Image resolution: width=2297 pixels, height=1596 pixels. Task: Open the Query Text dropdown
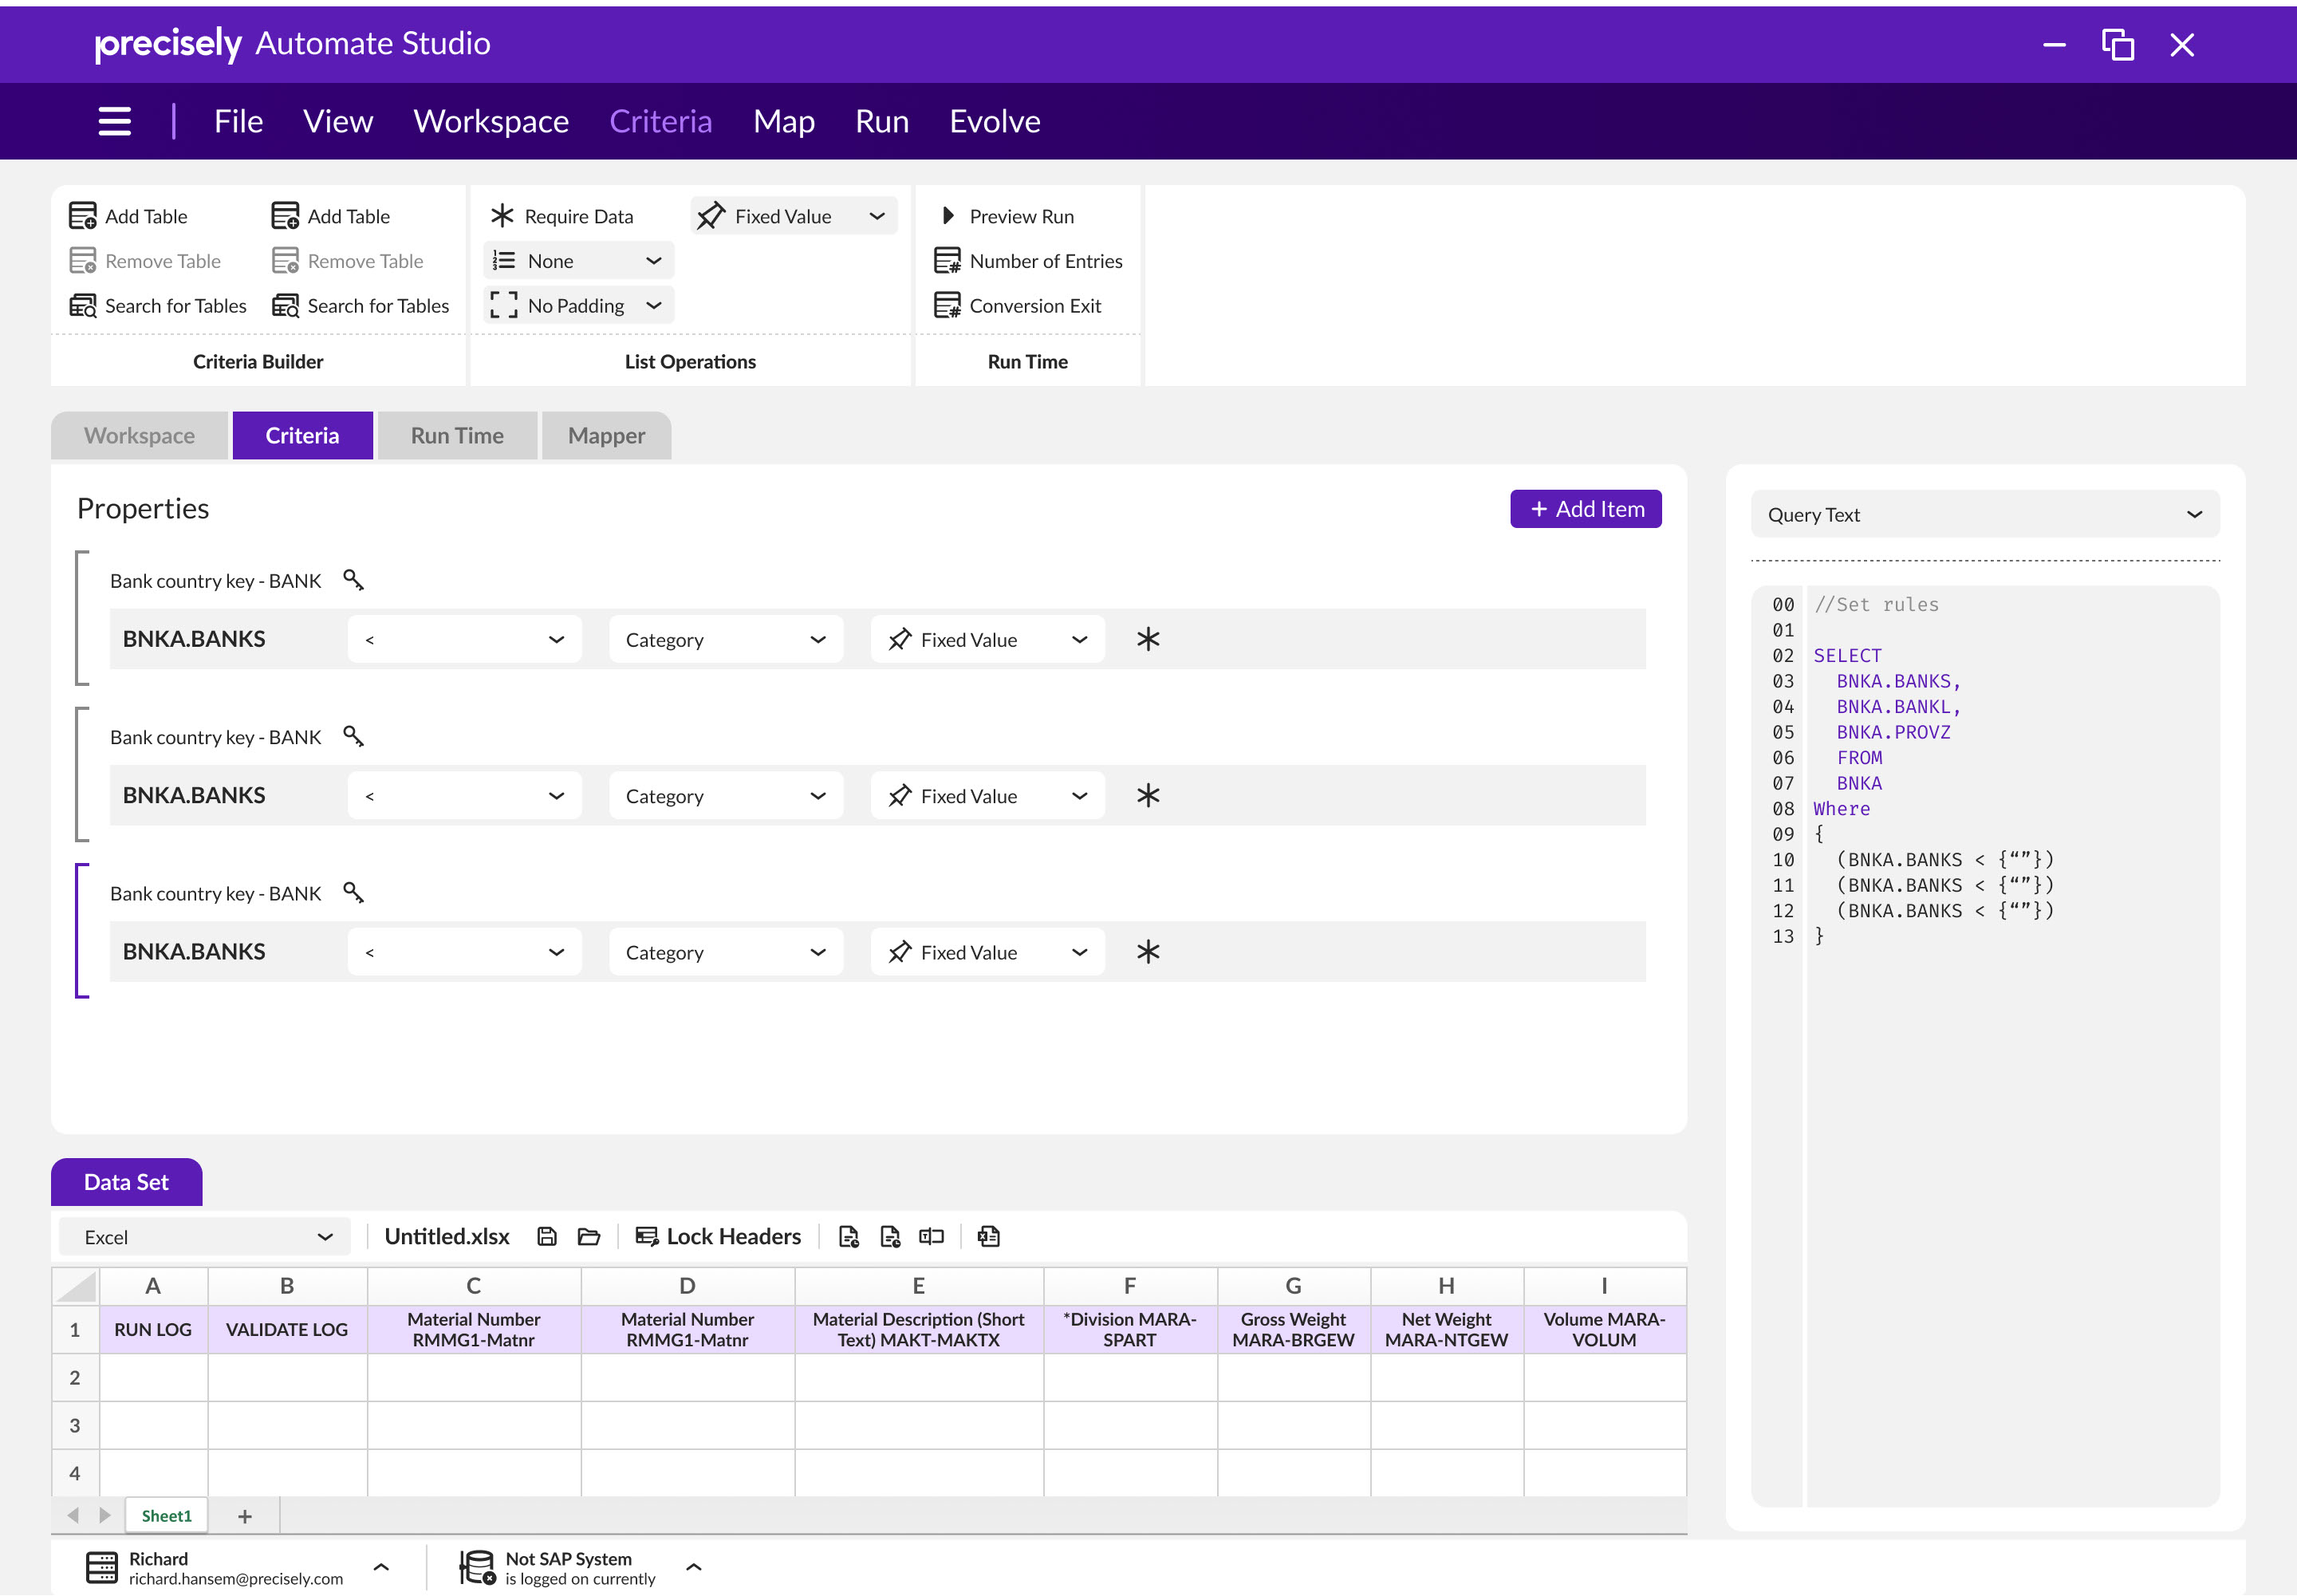coord(1985,514)
